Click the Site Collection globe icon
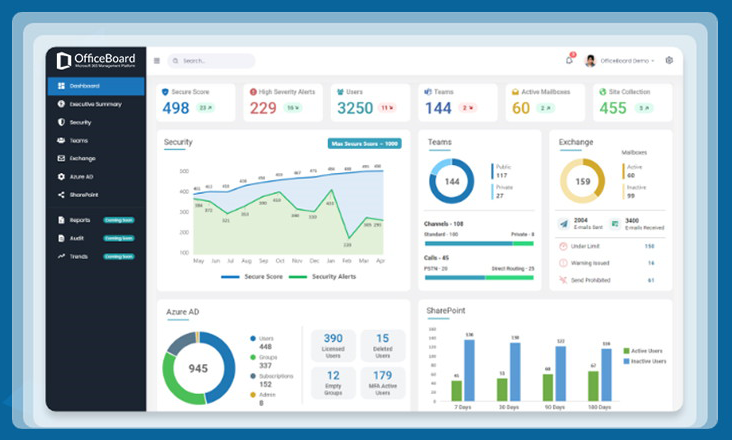 [x=603, y=92]
